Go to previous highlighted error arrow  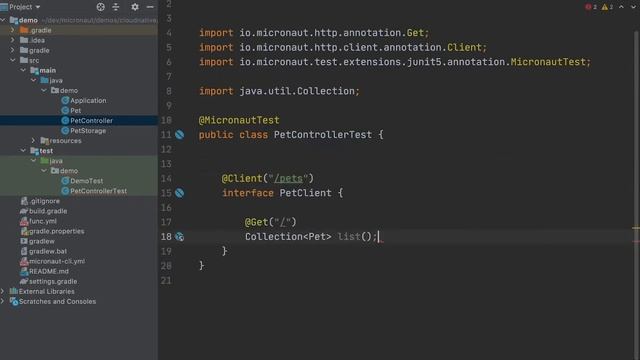(621, 7)
